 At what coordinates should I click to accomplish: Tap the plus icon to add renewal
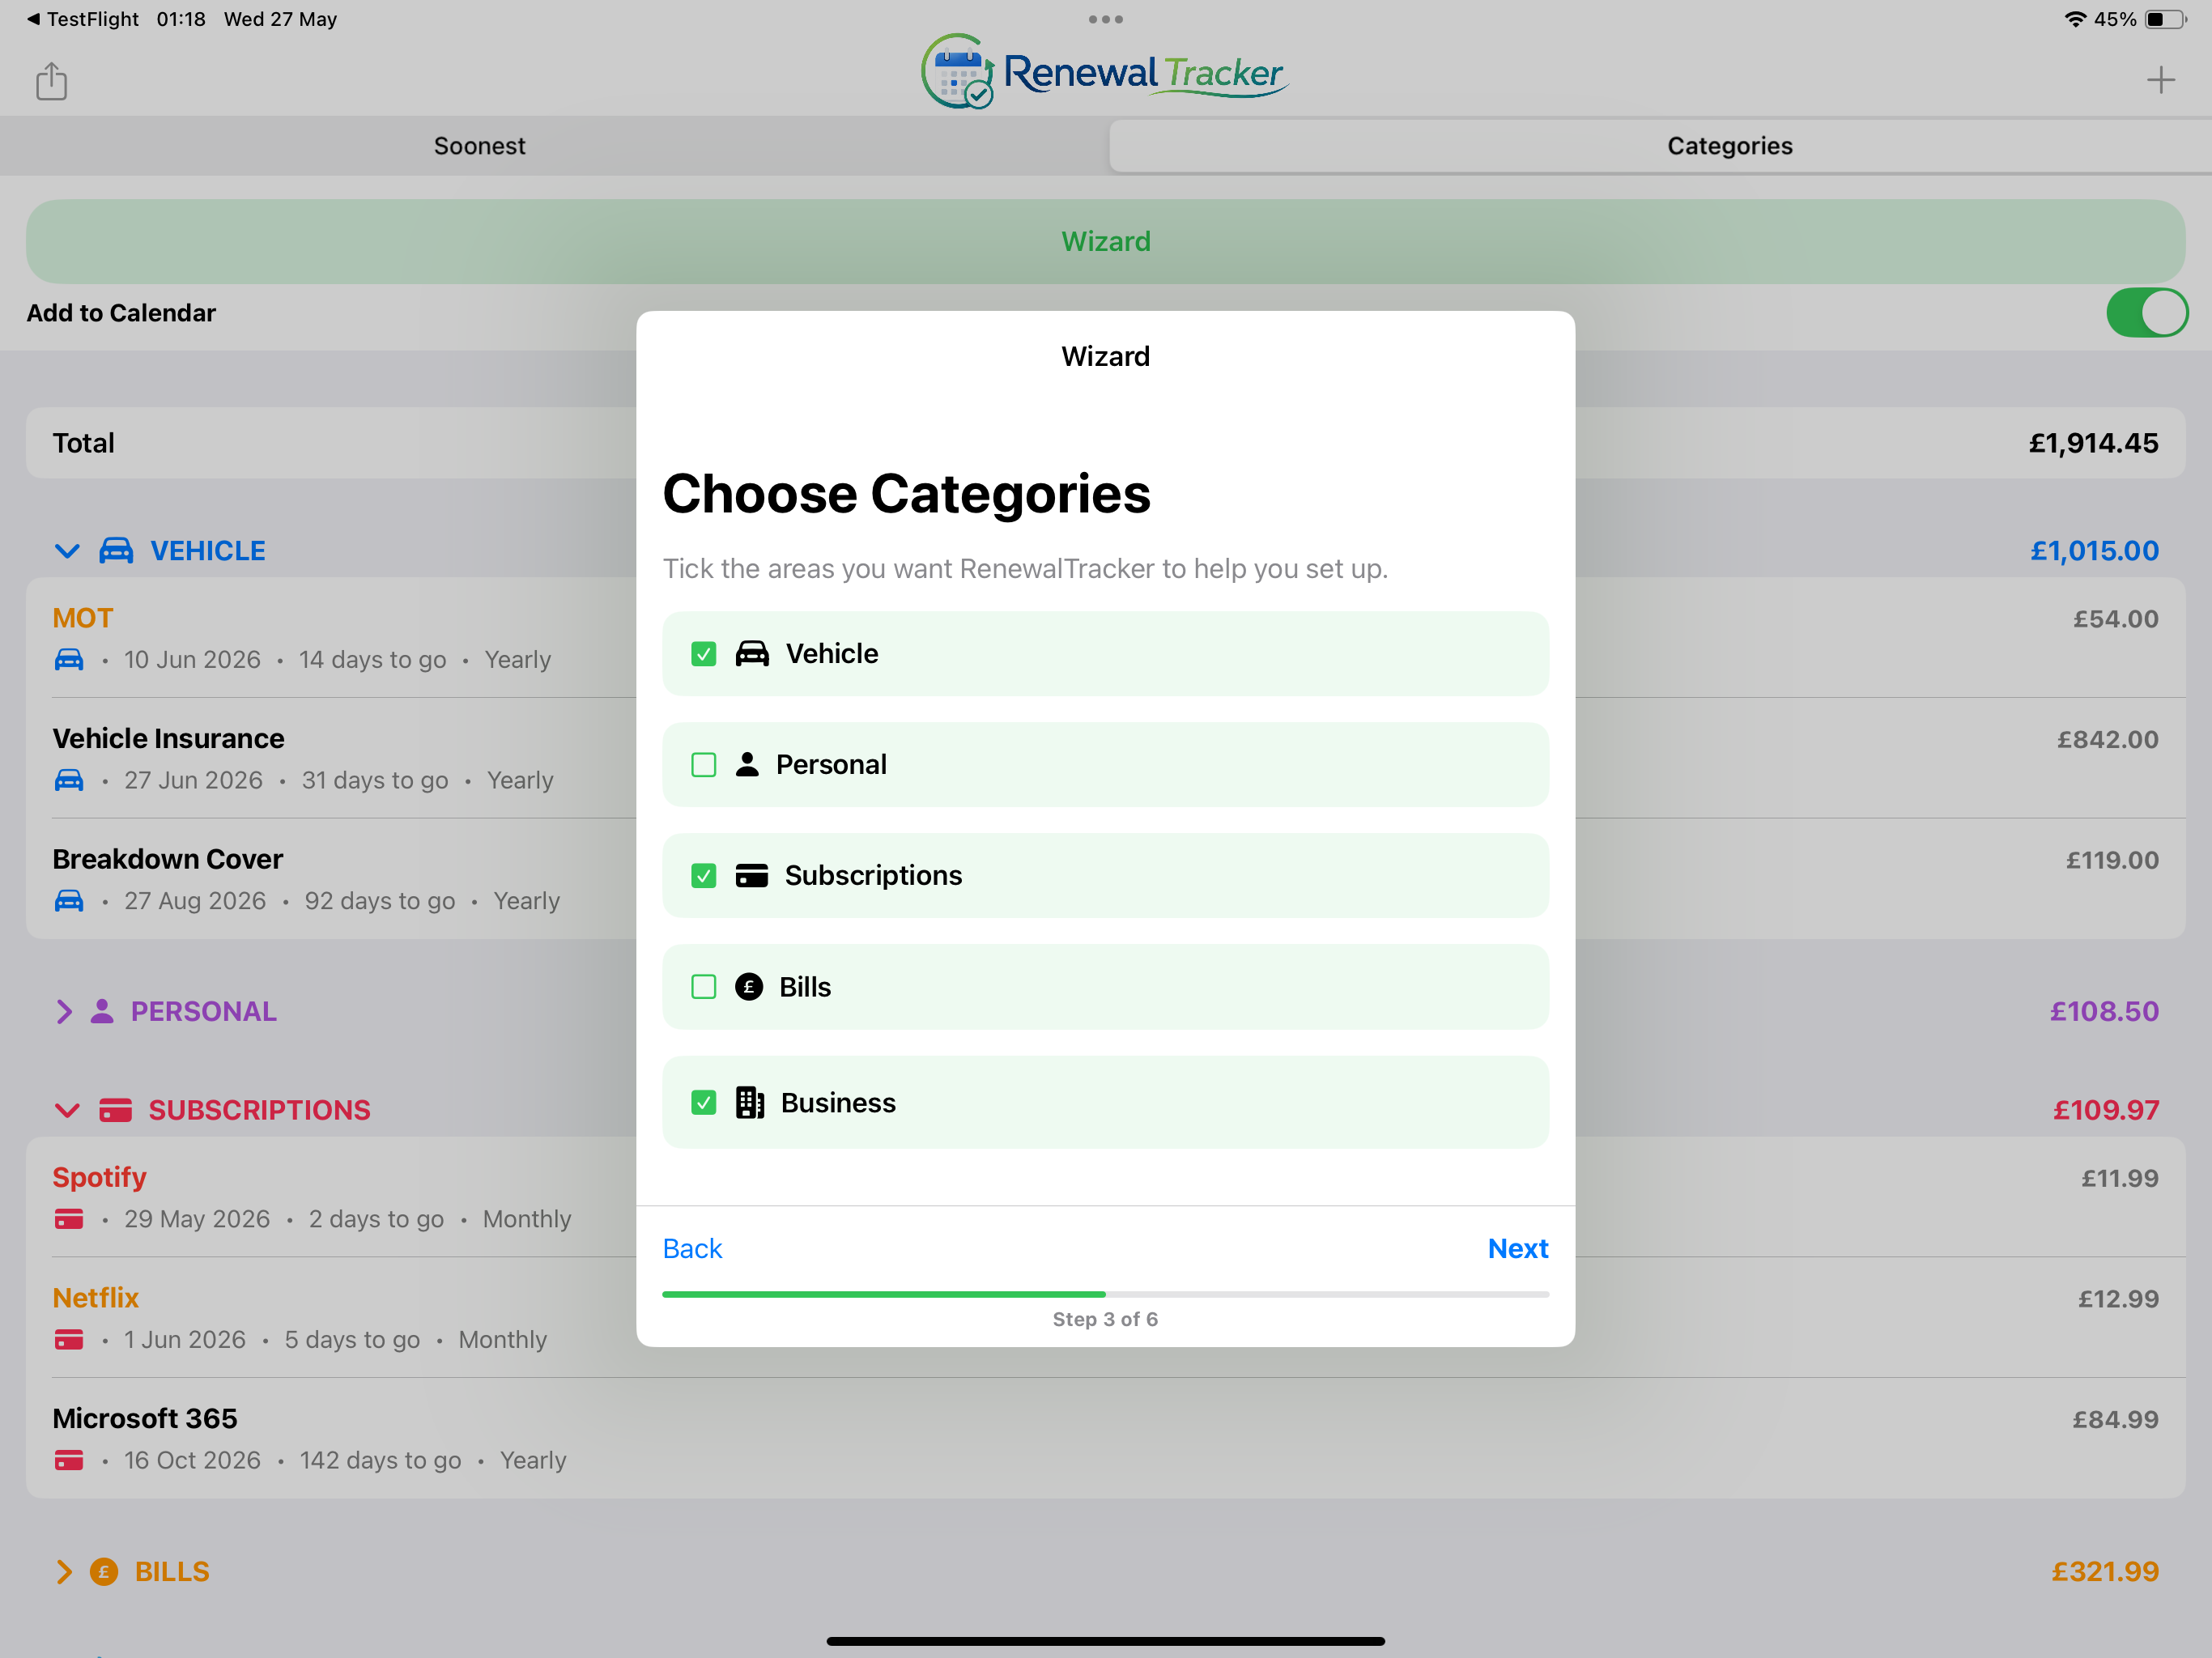2160,80
